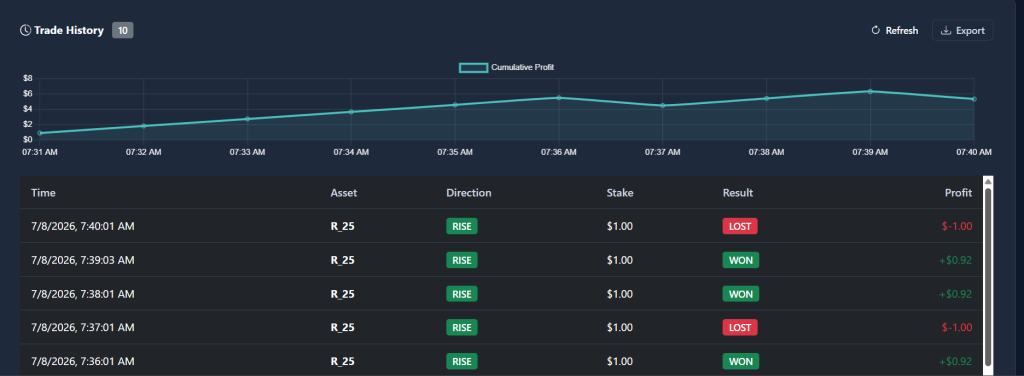Click the R_25 asset in the 7:36:01 row
Image resolution: width=1024 pixels, height=376 pixels.
(342, 362)
